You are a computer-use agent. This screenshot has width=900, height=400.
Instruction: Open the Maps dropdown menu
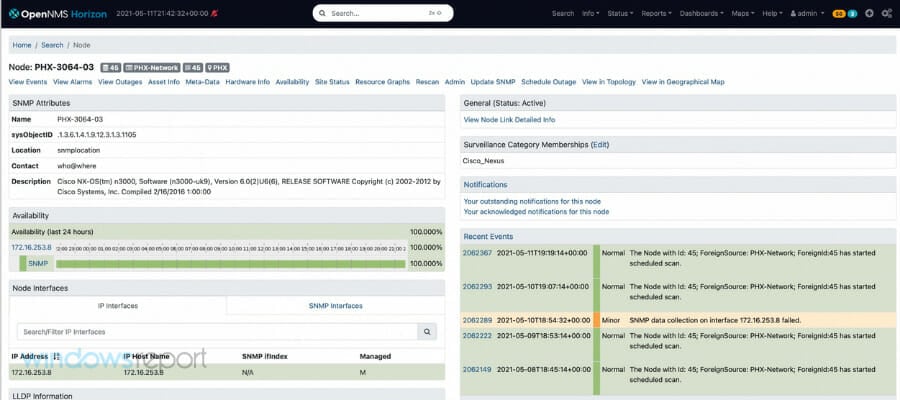[x=743, y=13]
